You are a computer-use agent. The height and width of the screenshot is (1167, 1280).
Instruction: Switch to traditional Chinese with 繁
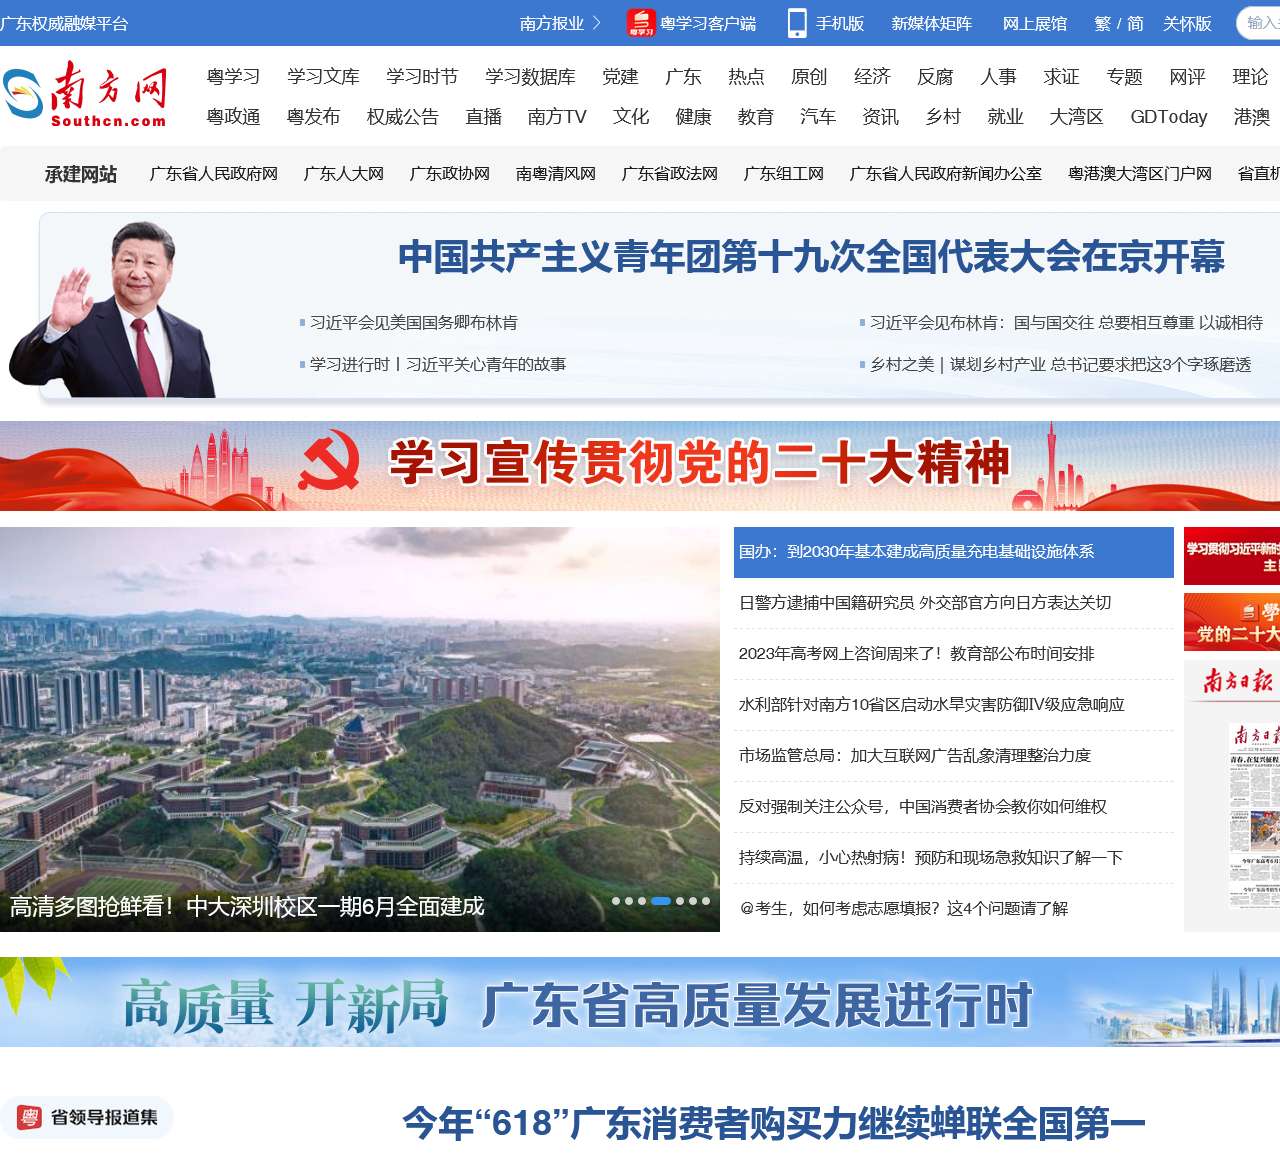click(1102, 23)
